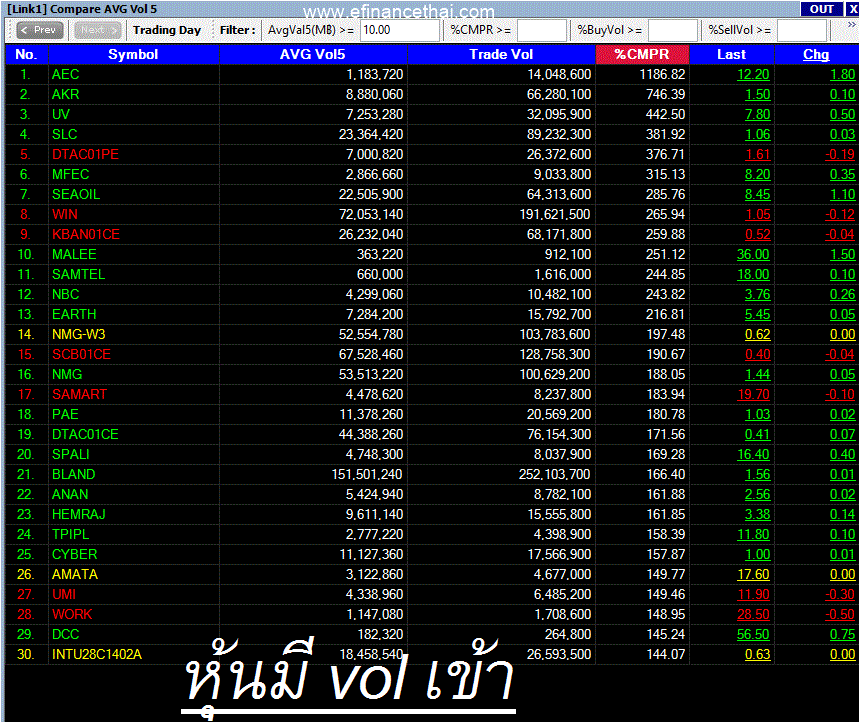
Task: Click the UMI change value -0.30
Action: pyautogui.click(x=840, y=594)
